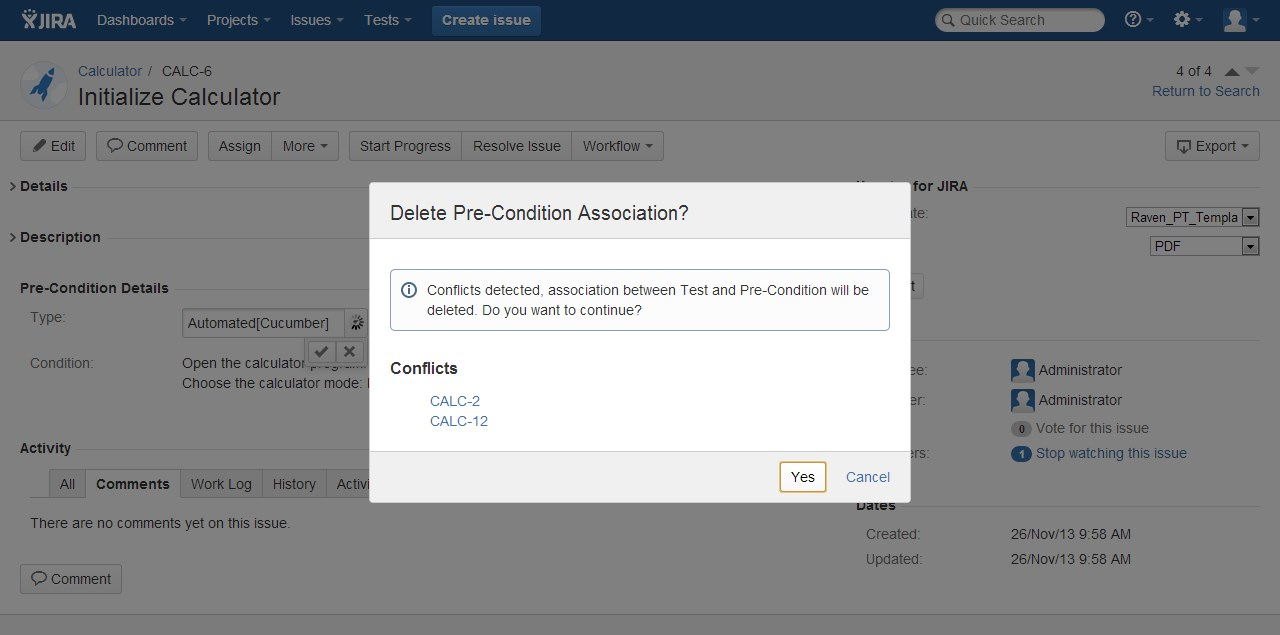Go to previous issue with up arrow

click(1232, 71)
